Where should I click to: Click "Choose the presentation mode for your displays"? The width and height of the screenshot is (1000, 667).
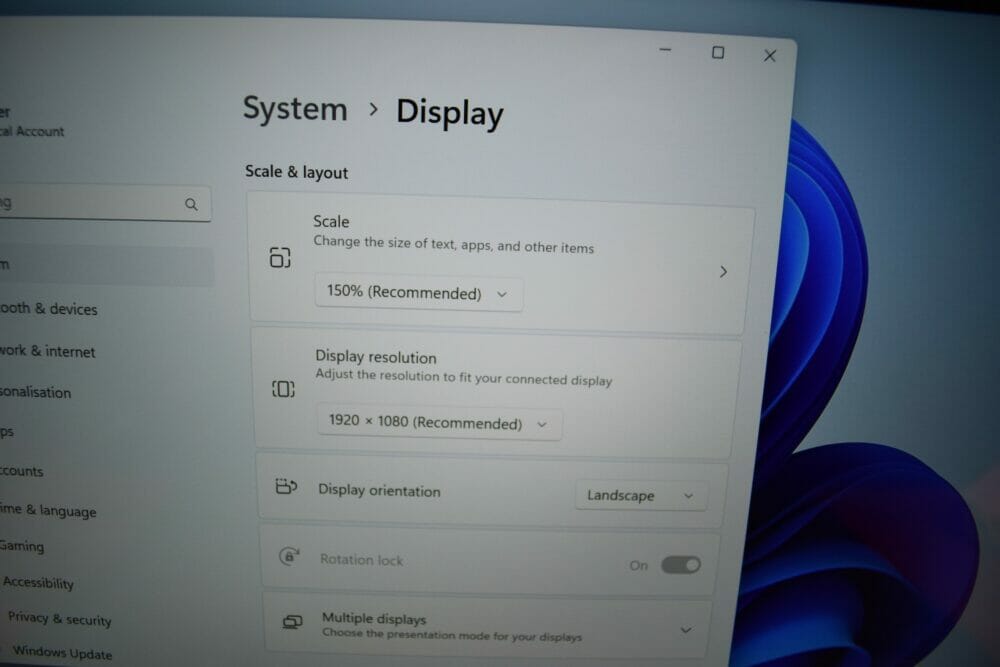pos(452,634)
